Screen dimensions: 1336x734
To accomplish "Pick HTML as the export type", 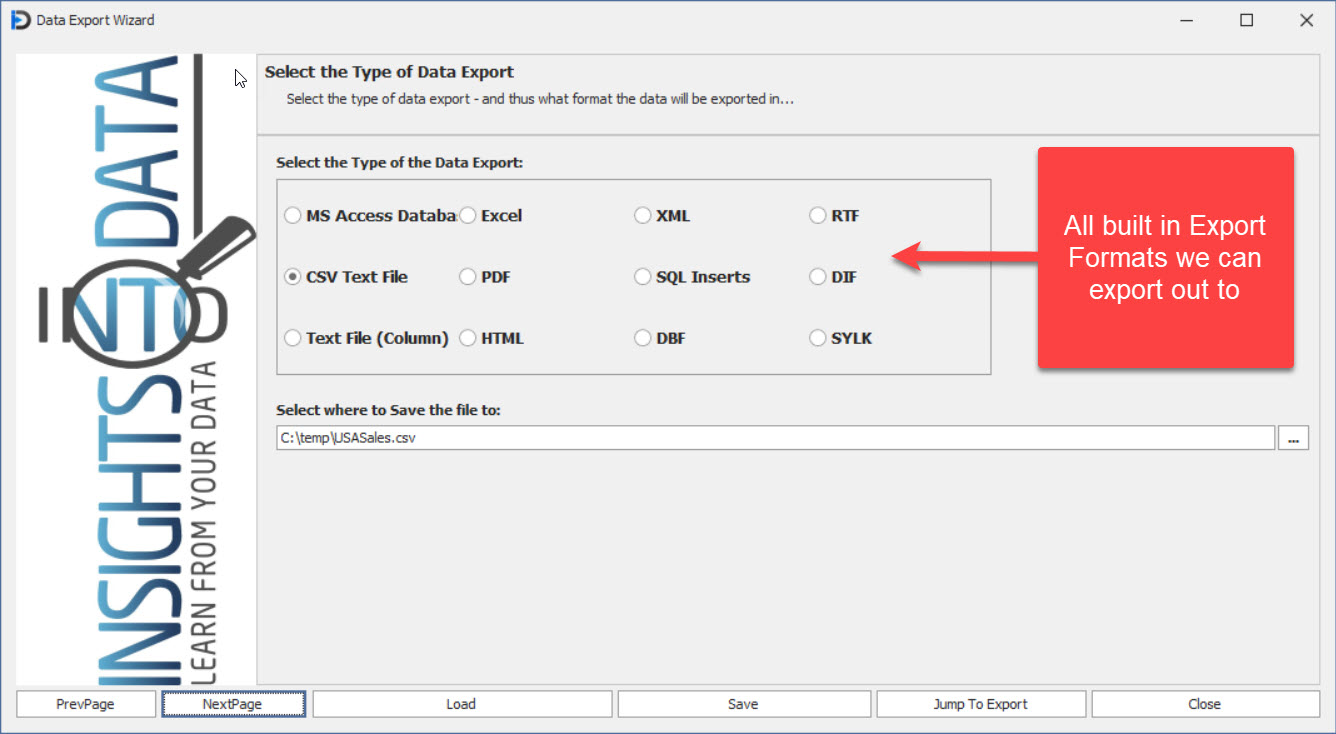I will (468, 338).
